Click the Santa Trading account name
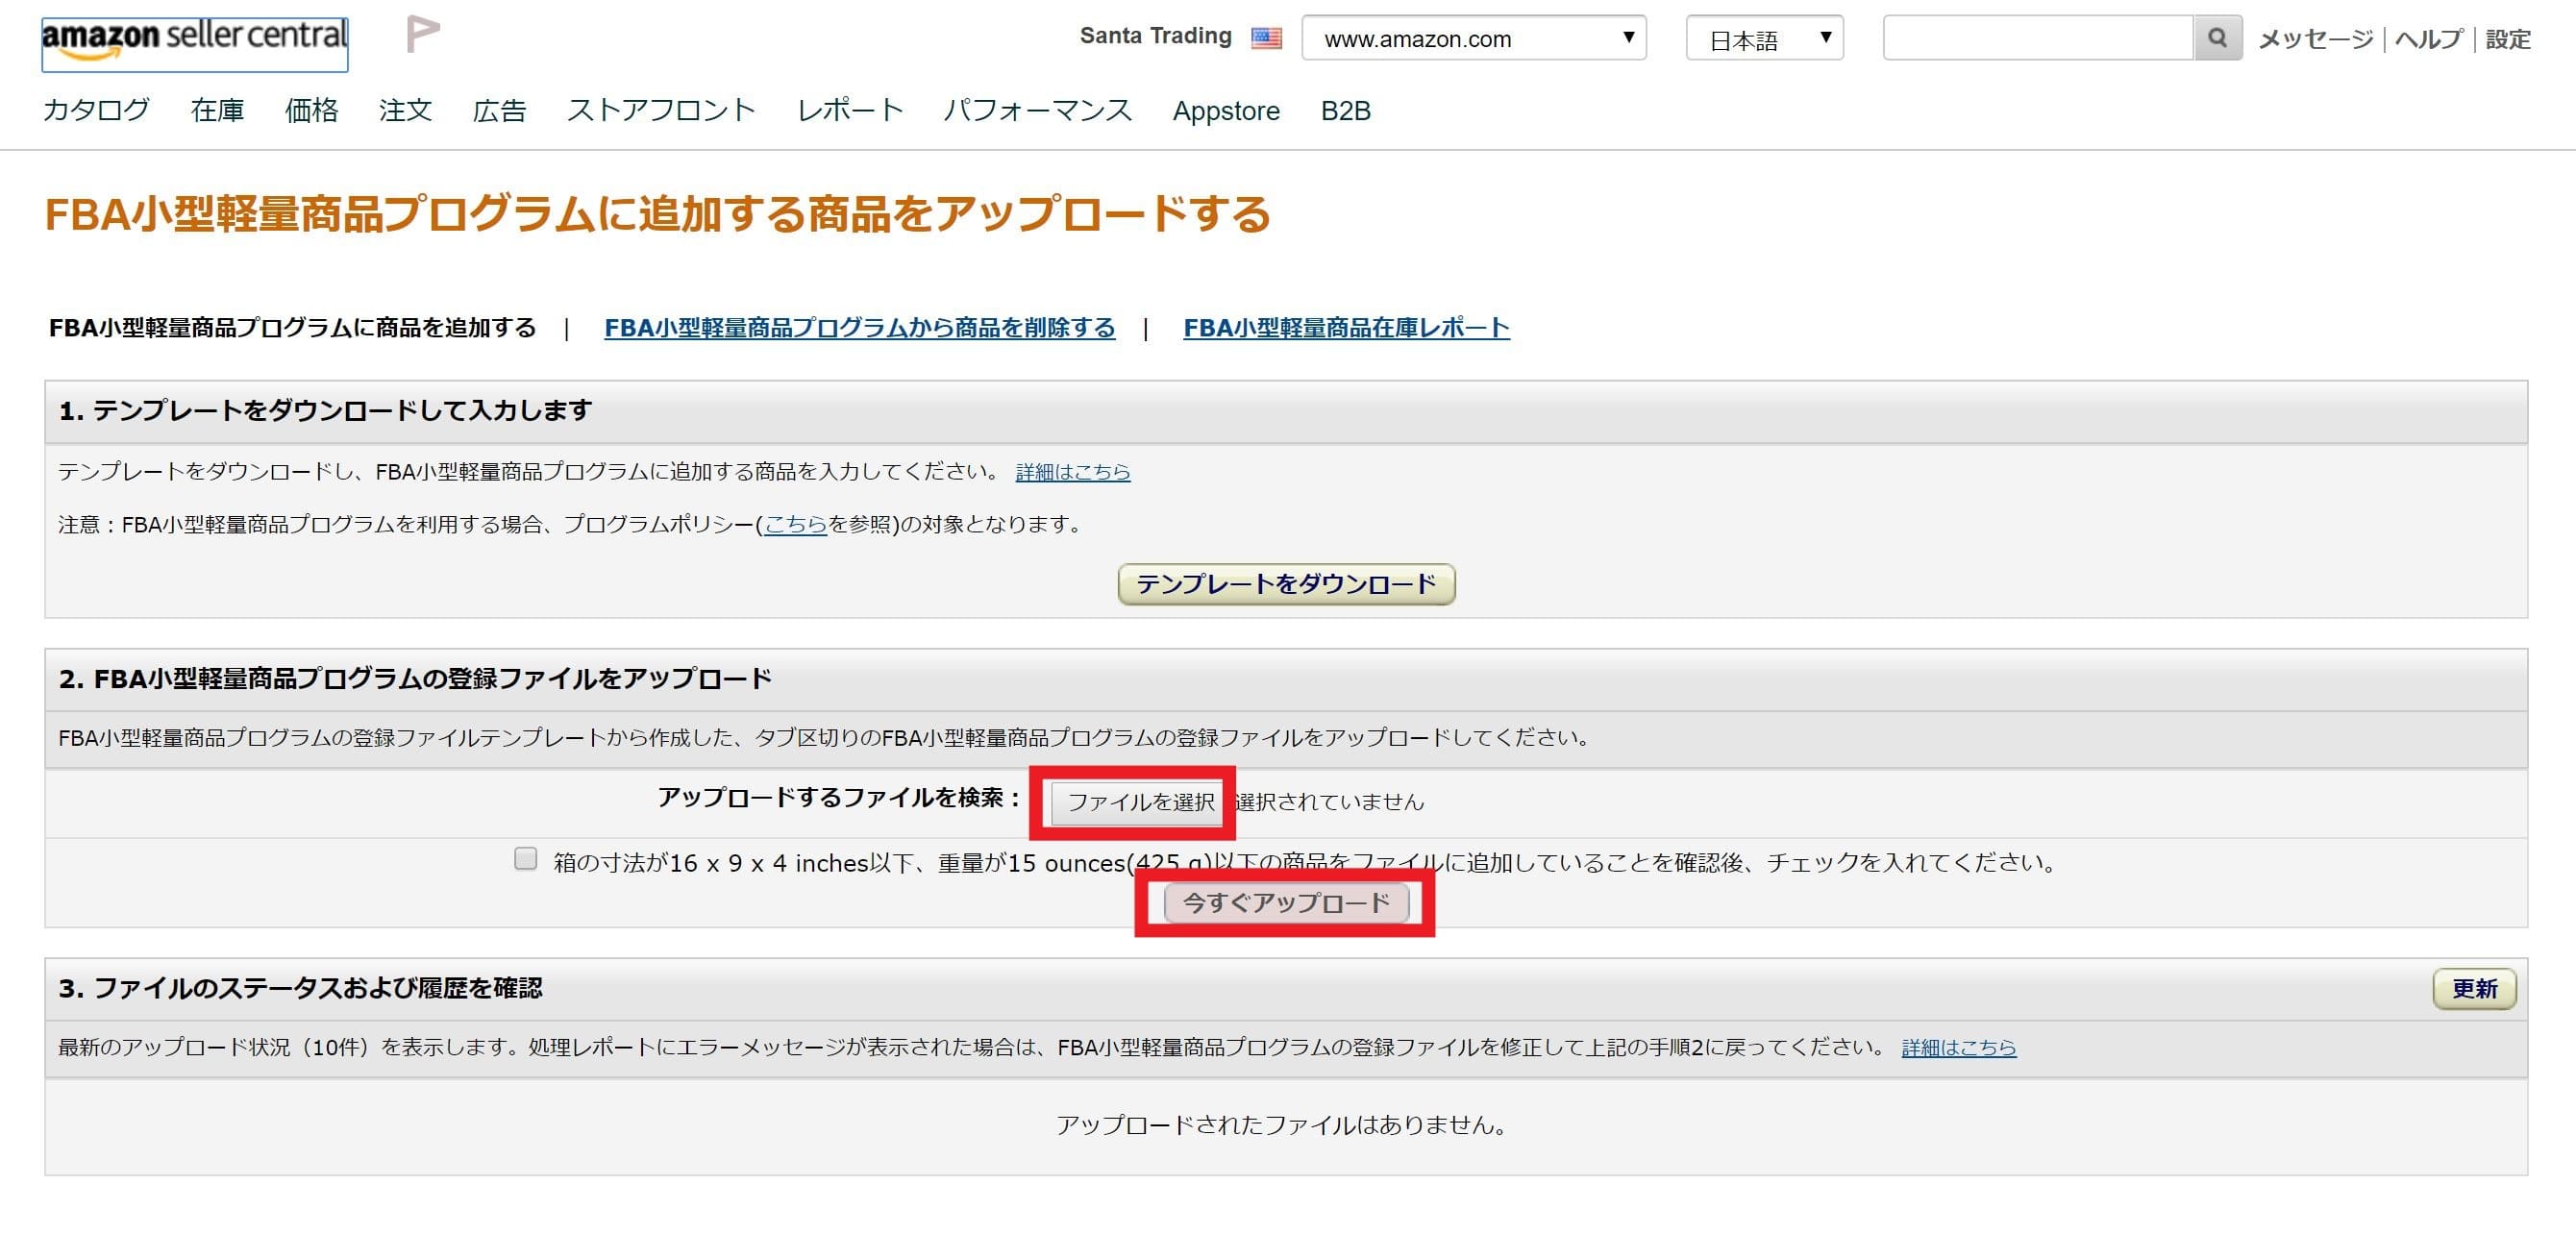This screenshot has width=2576, height=1234. tap(1156, 36)
